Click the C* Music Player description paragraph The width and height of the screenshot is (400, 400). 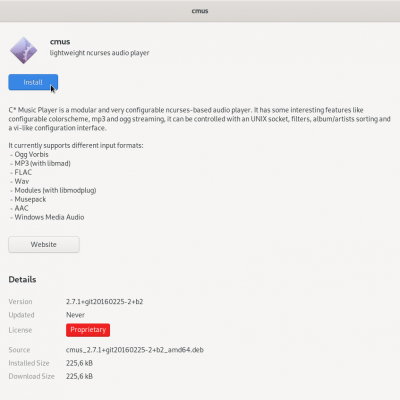pos(199,119)
